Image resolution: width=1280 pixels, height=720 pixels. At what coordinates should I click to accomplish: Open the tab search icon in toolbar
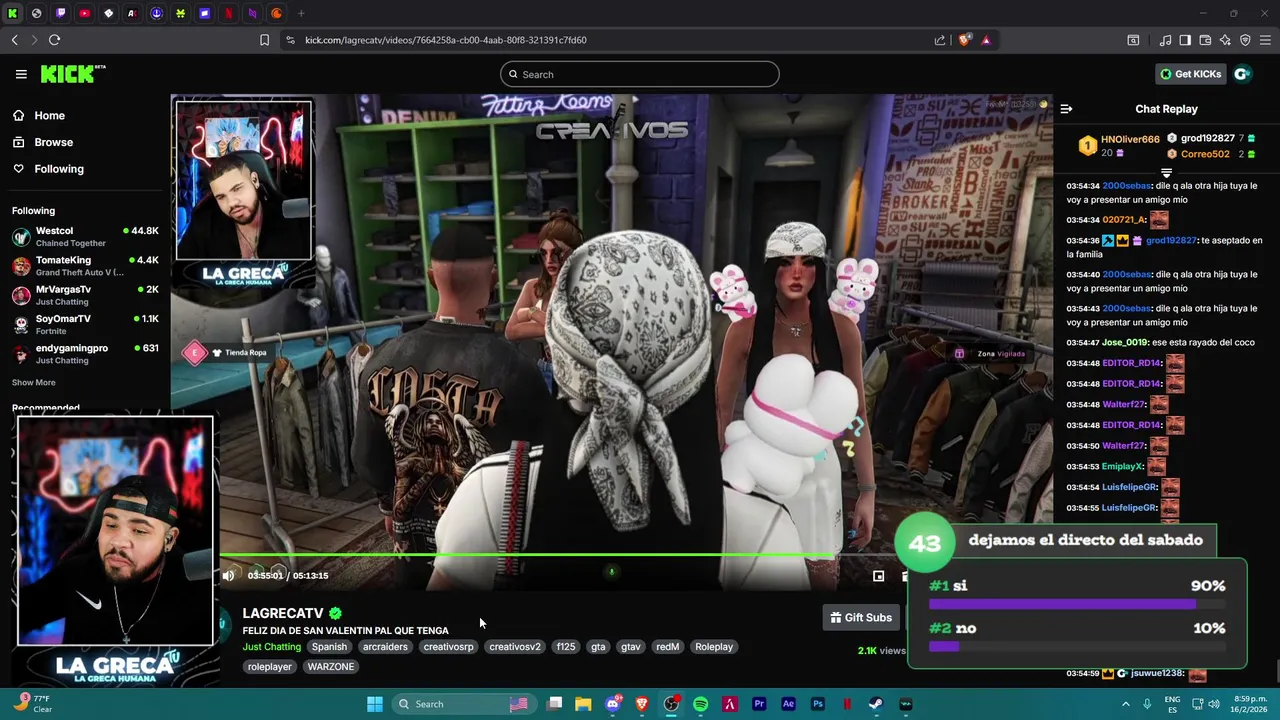pos(1133,40)
